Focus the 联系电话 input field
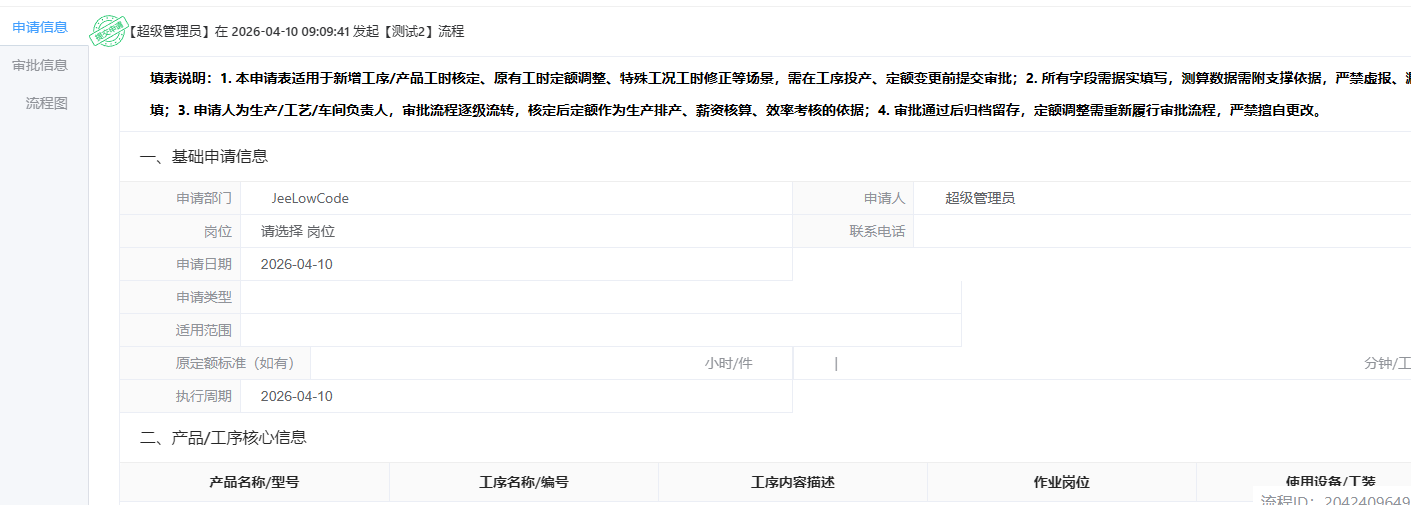Screen dimensions: 1411x505 point(1160,231)
